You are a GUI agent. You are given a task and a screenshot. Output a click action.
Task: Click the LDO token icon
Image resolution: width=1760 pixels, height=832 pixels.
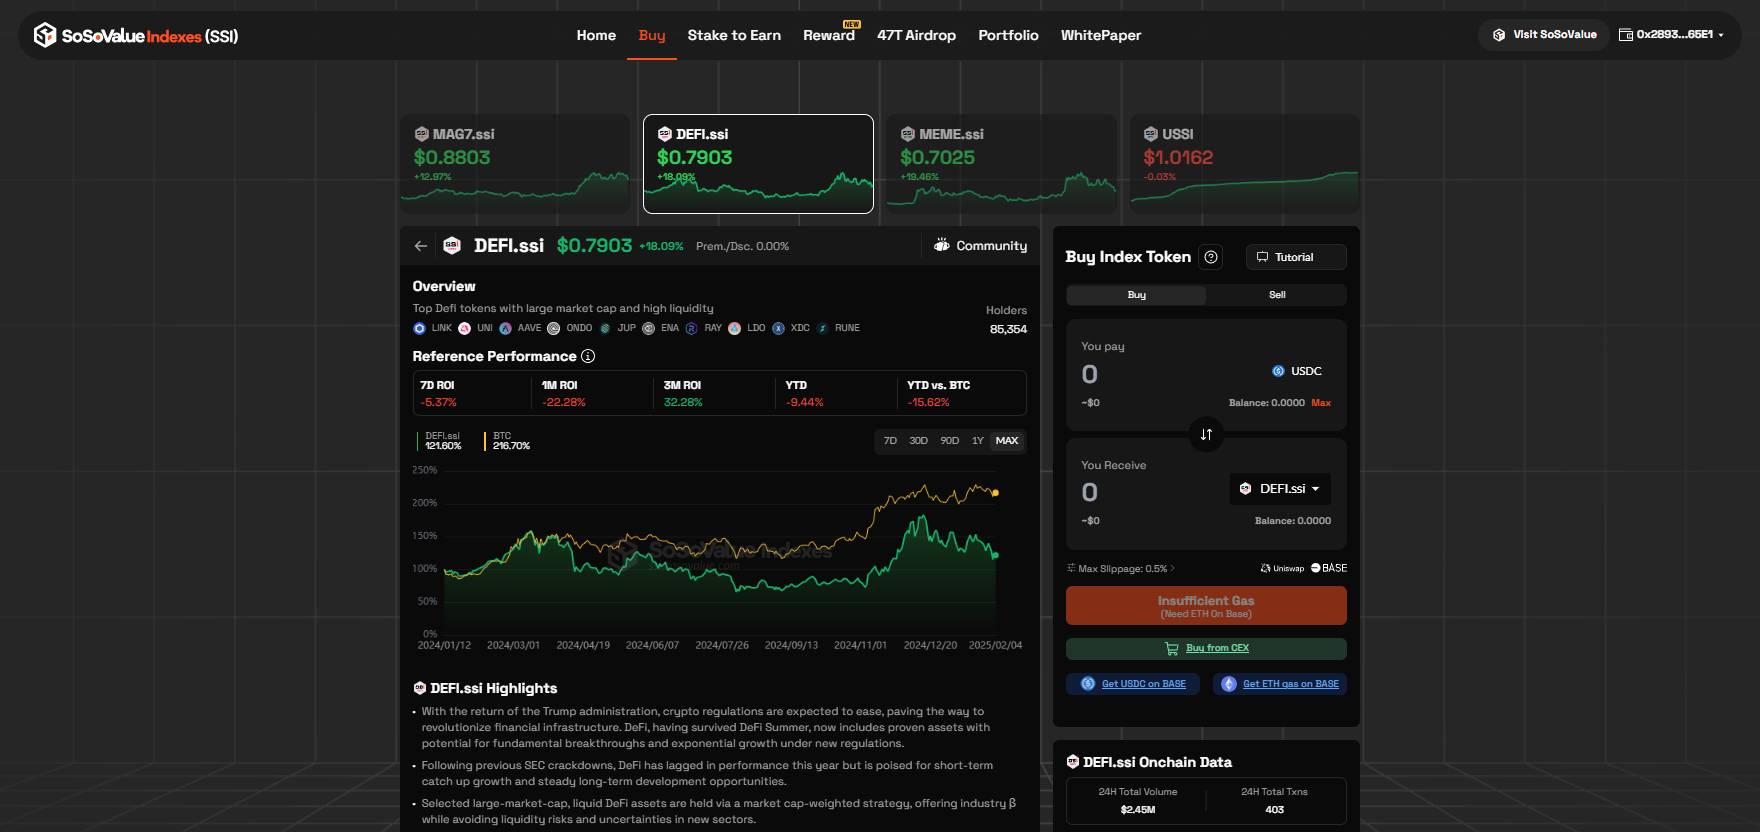734,328
